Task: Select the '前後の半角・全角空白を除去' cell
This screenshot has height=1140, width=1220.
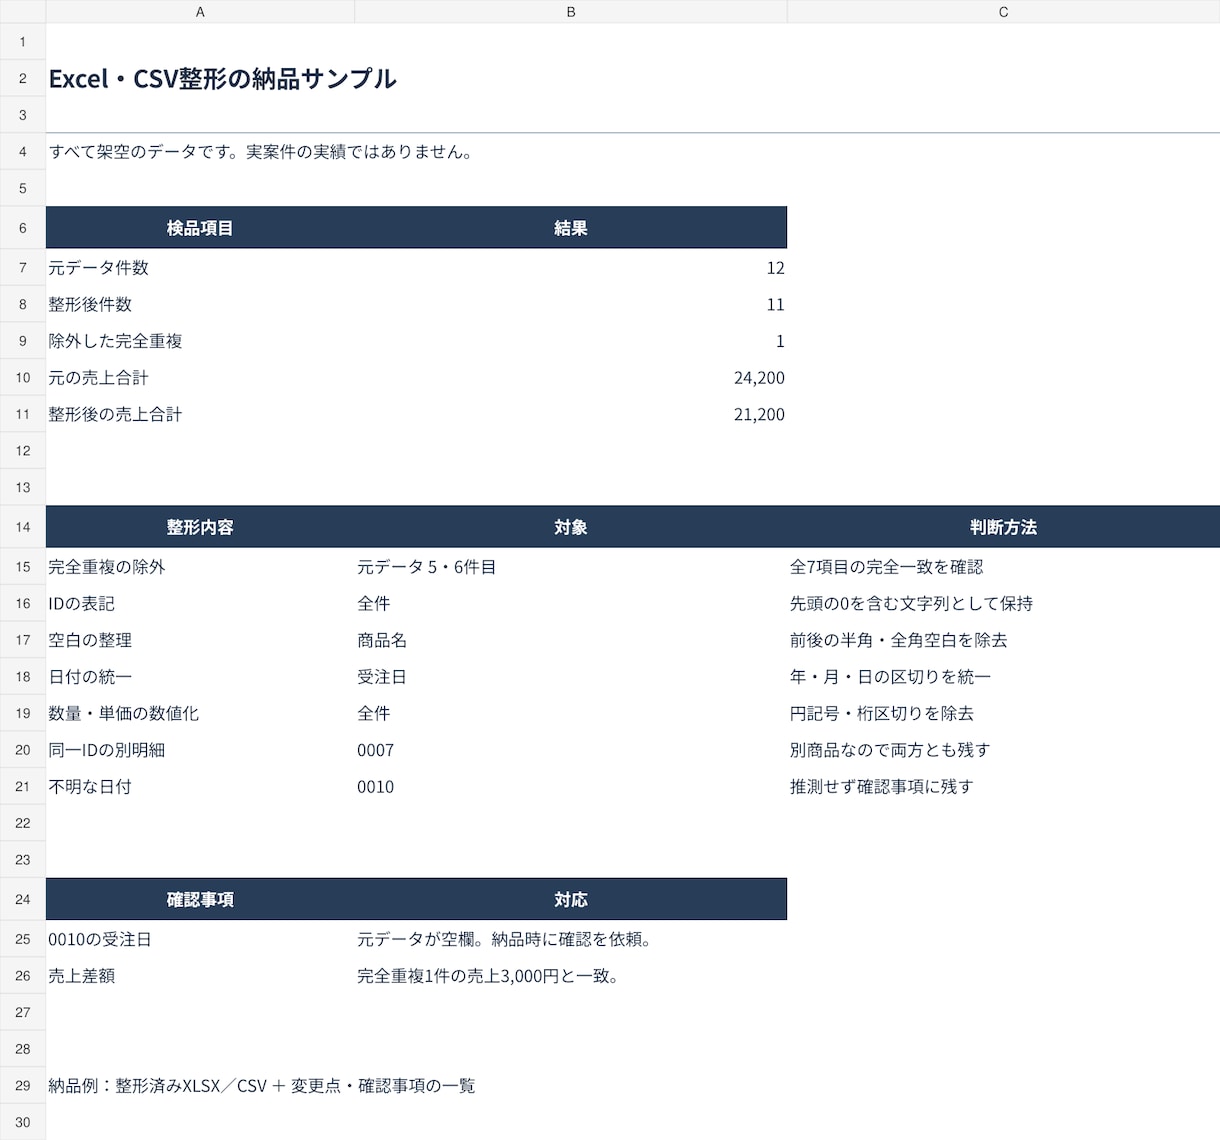Action: [x=1004, y=640]
